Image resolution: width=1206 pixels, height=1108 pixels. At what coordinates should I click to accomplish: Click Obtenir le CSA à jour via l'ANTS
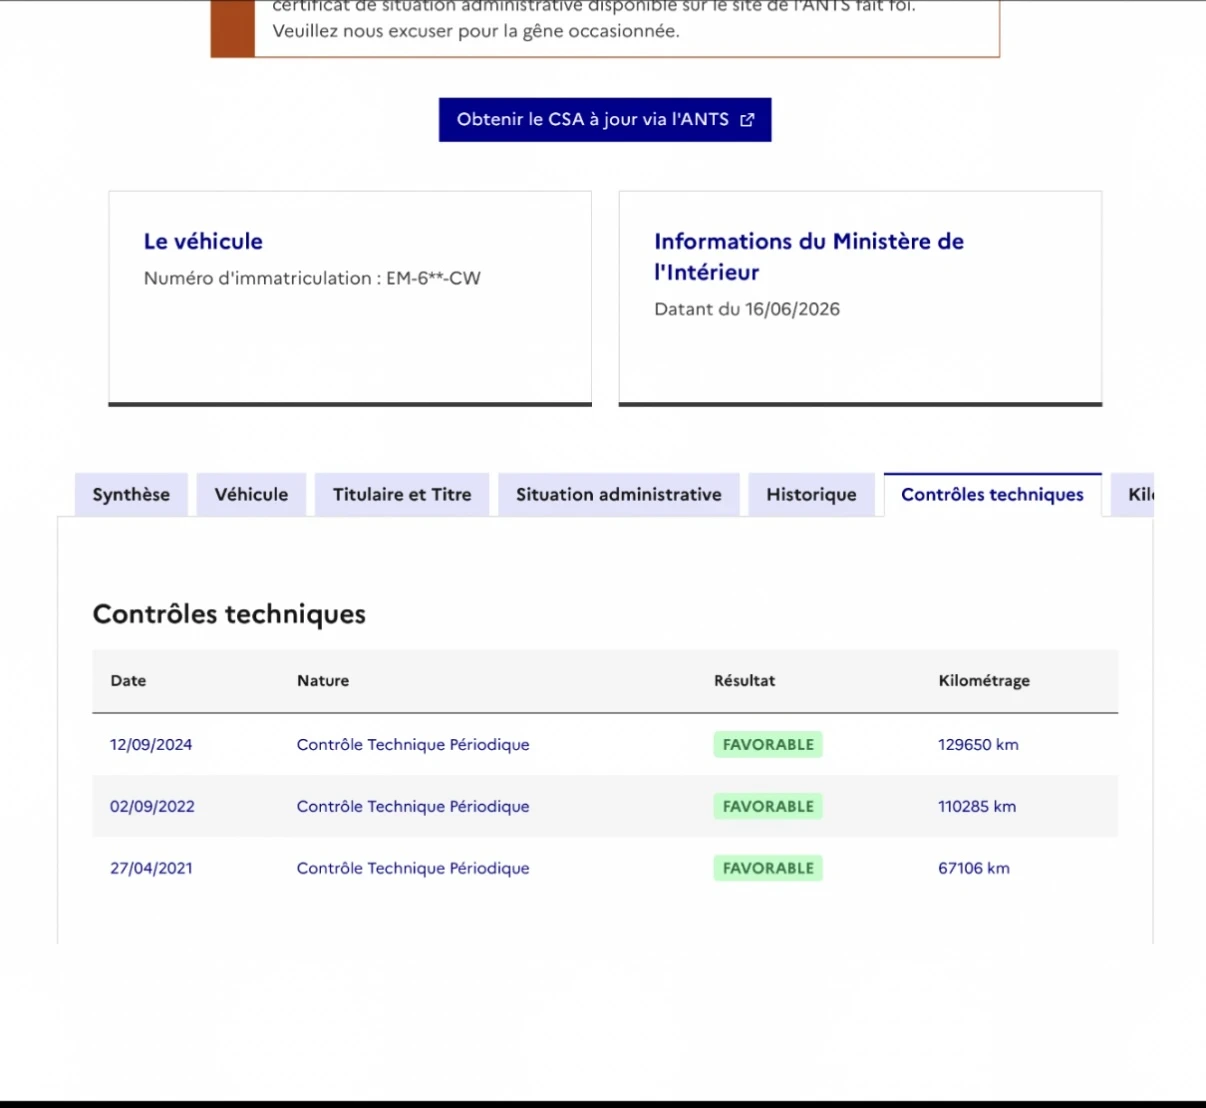[x=605, y=120]
